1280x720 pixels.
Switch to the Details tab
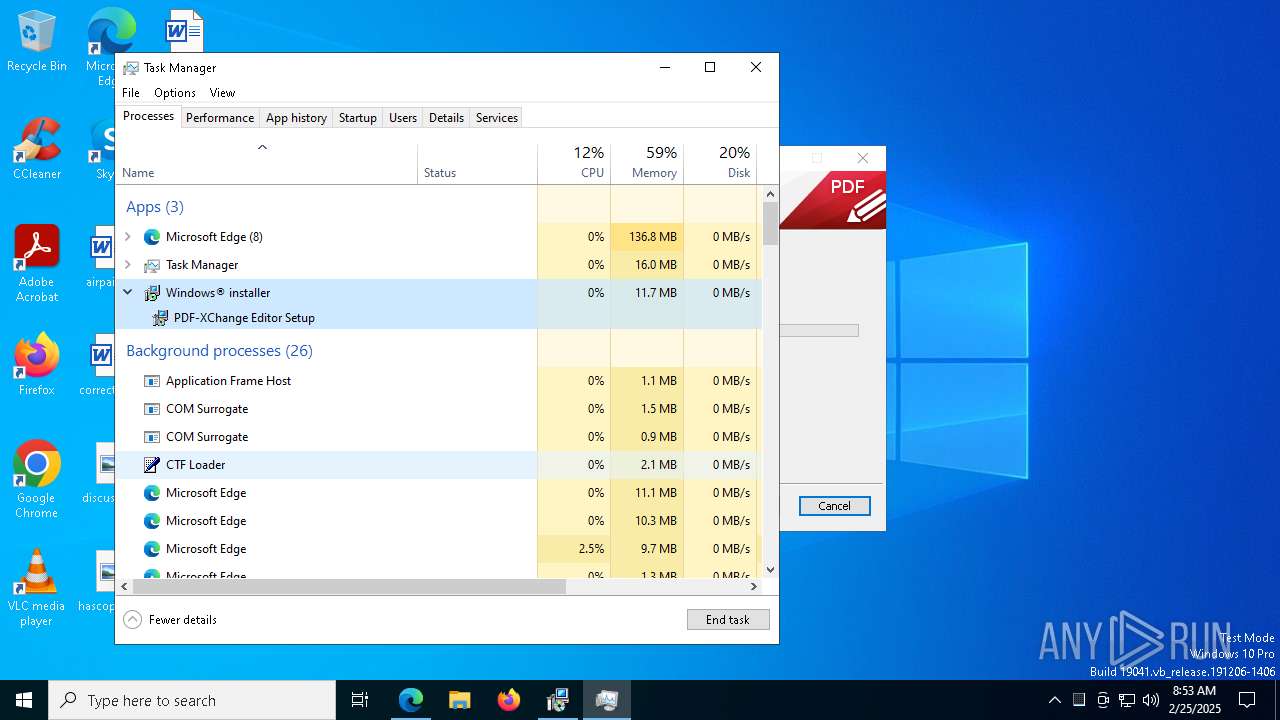(446, 118)
